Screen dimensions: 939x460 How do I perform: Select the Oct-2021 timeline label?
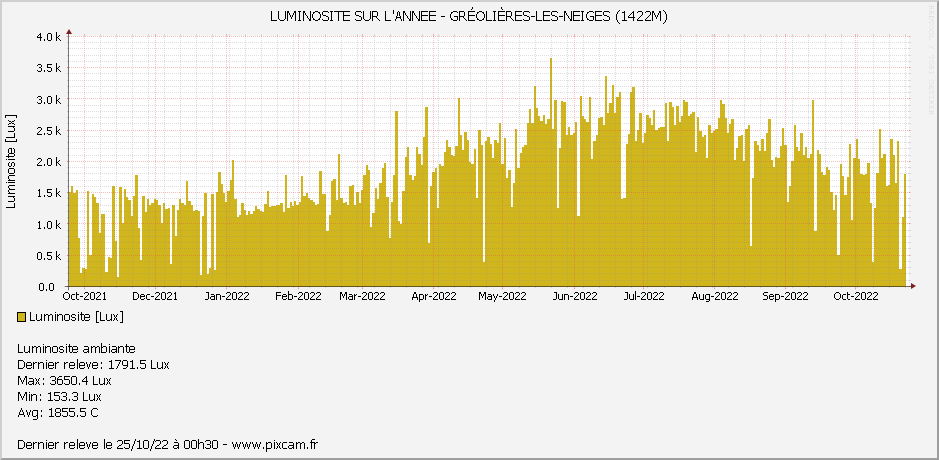(x=85, y=296)
